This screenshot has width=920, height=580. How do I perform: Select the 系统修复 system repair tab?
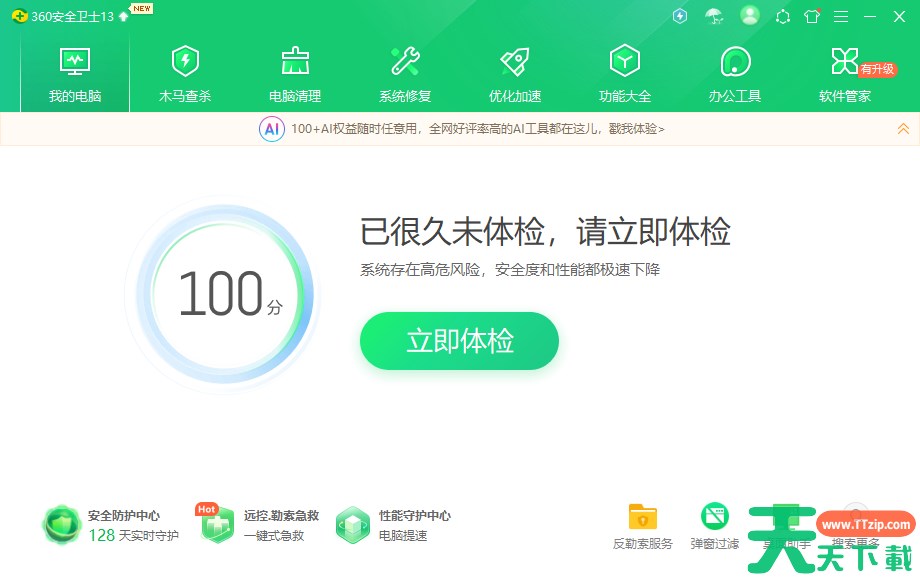(x=405, y=75)
